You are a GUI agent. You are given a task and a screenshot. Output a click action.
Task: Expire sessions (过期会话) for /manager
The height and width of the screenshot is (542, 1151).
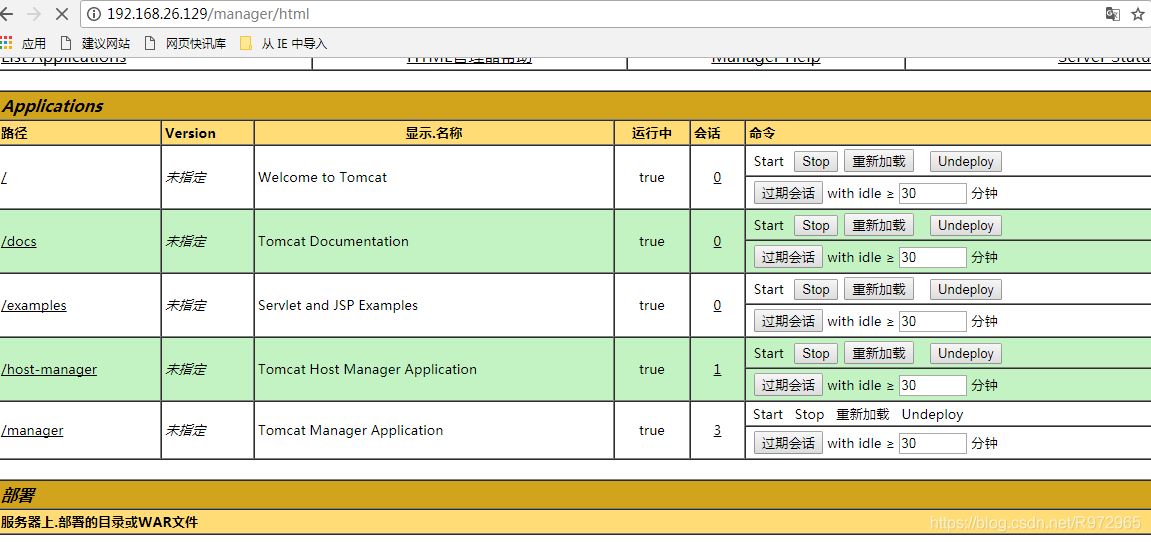point(788,443)
